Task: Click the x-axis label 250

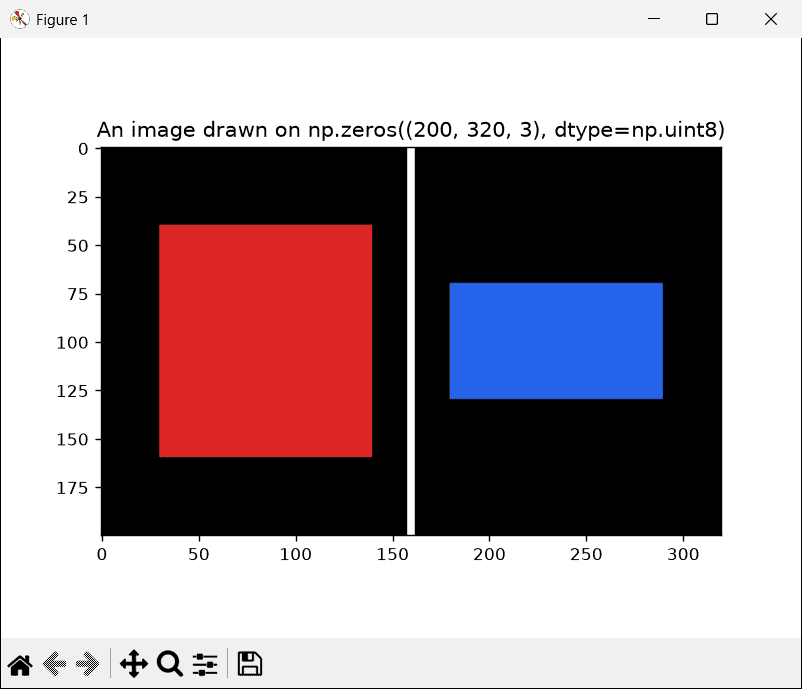Action: [586, 554]
